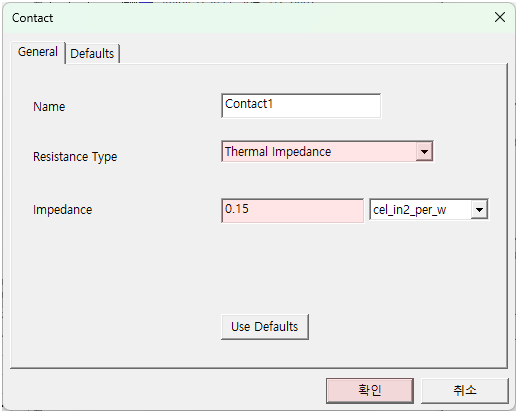Click the Thermal Impedance combo box text
Viewport: 518px width, 413px height.
[278, 152]
